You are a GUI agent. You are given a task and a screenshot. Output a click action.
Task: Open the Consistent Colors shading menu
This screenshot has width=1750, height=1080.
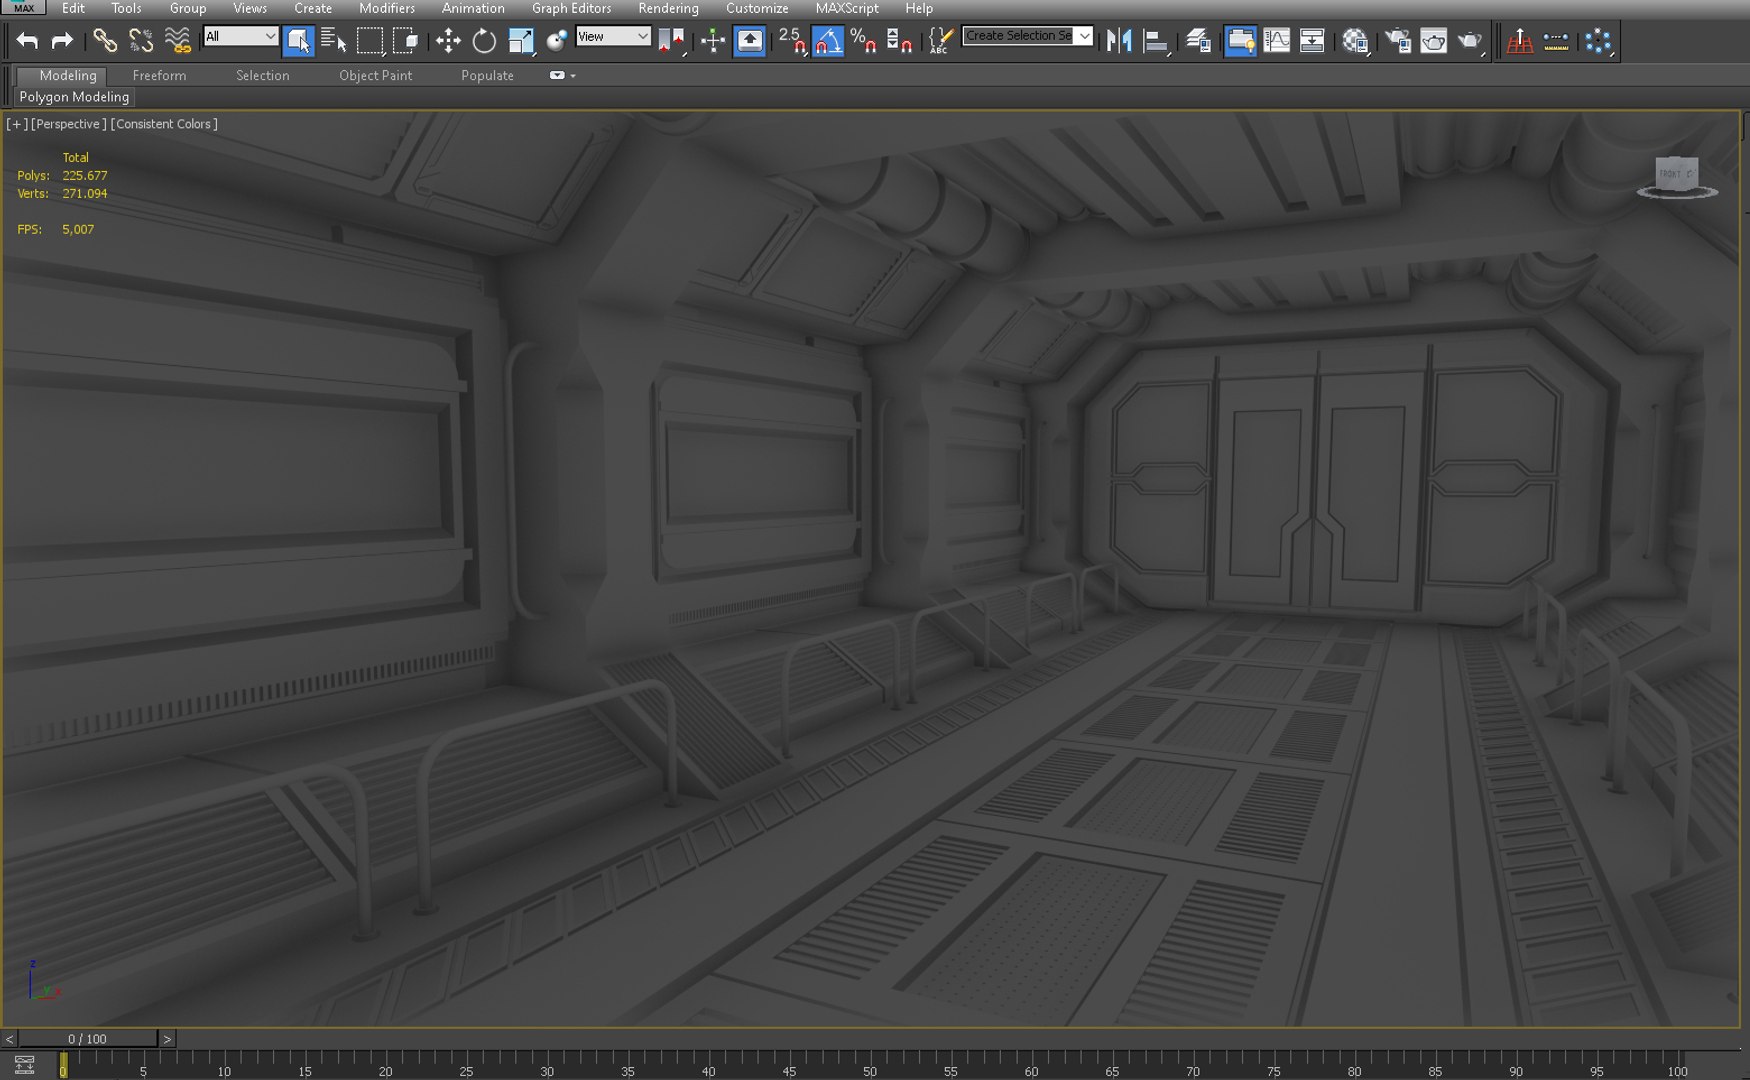pyautogui.click(x=164, y=124)
